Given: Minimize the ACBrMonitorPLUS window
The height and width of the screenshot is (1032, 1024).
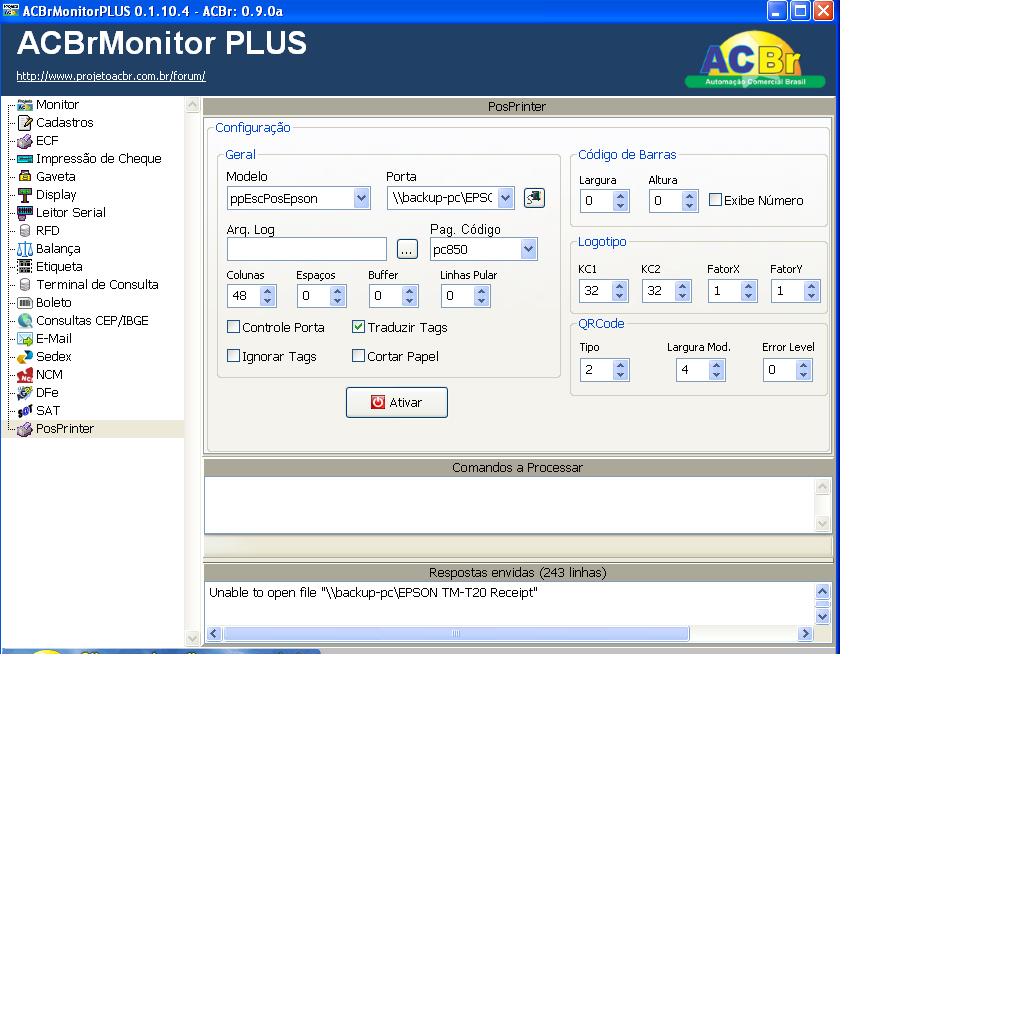Looking at the screenshot, I should (777, 11).
